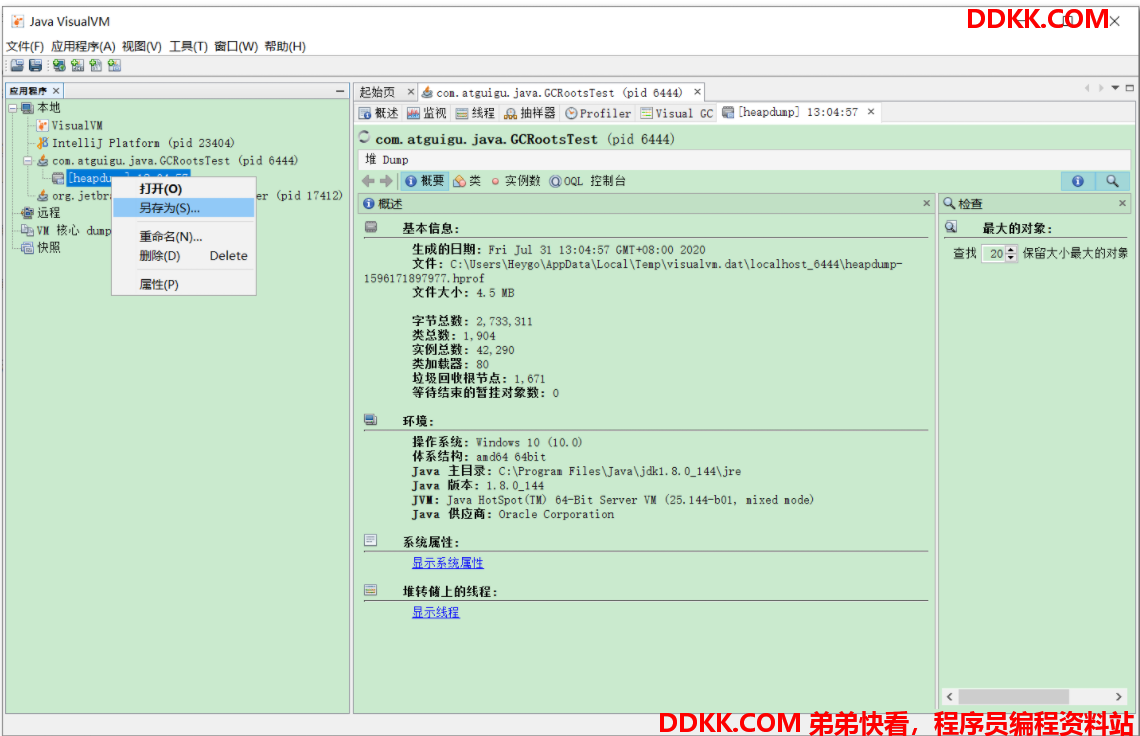Choose 重命名(N)... in the context menu
This screenshot has height=736, width=1140.
(183, 236)
